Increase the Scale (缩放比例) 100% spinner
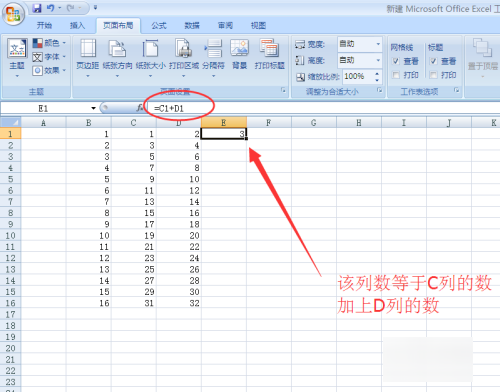 377,74
